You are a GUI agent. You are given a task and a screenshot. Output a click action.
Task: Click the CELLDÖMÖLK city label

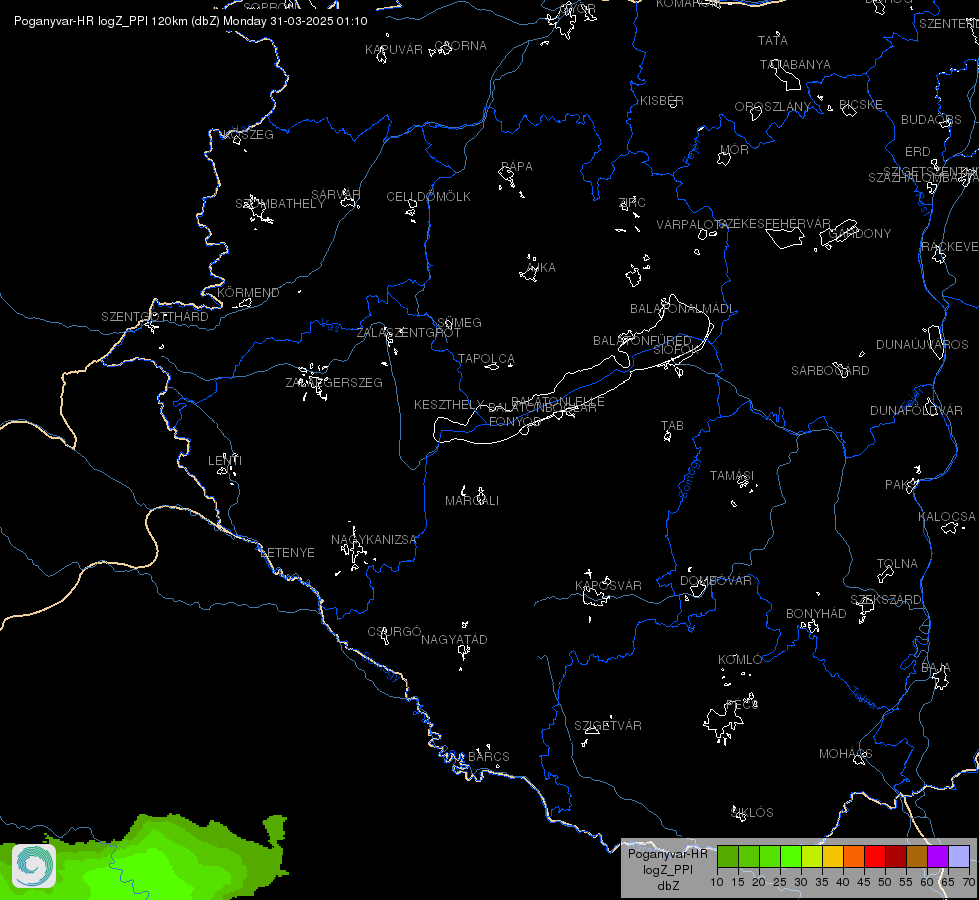coord(428,197)
